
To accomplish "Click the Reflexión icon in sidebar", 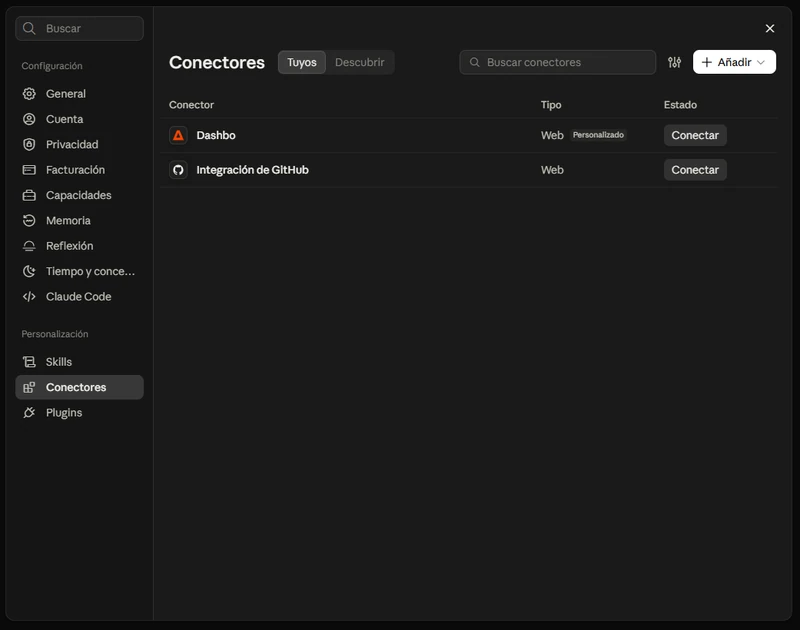I will 29,246.
